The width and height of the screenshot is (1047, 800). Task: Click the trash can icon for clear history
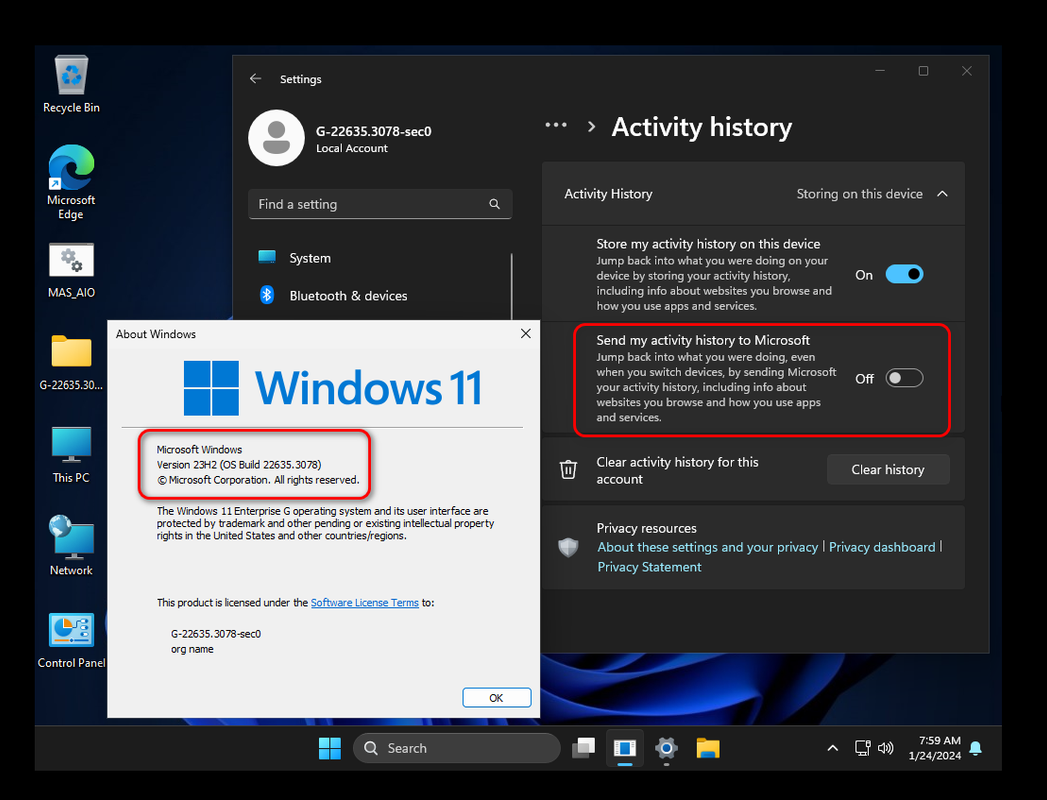[568, 469]
